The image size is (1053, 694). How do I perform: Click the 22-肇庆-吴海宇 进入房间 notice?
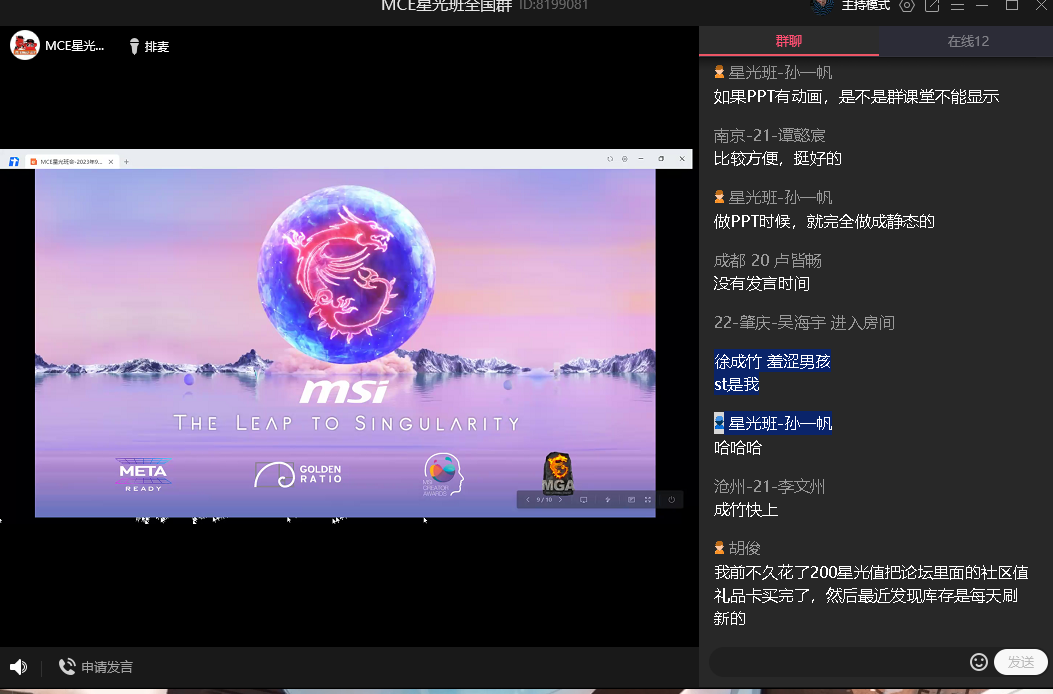(804, 322)
